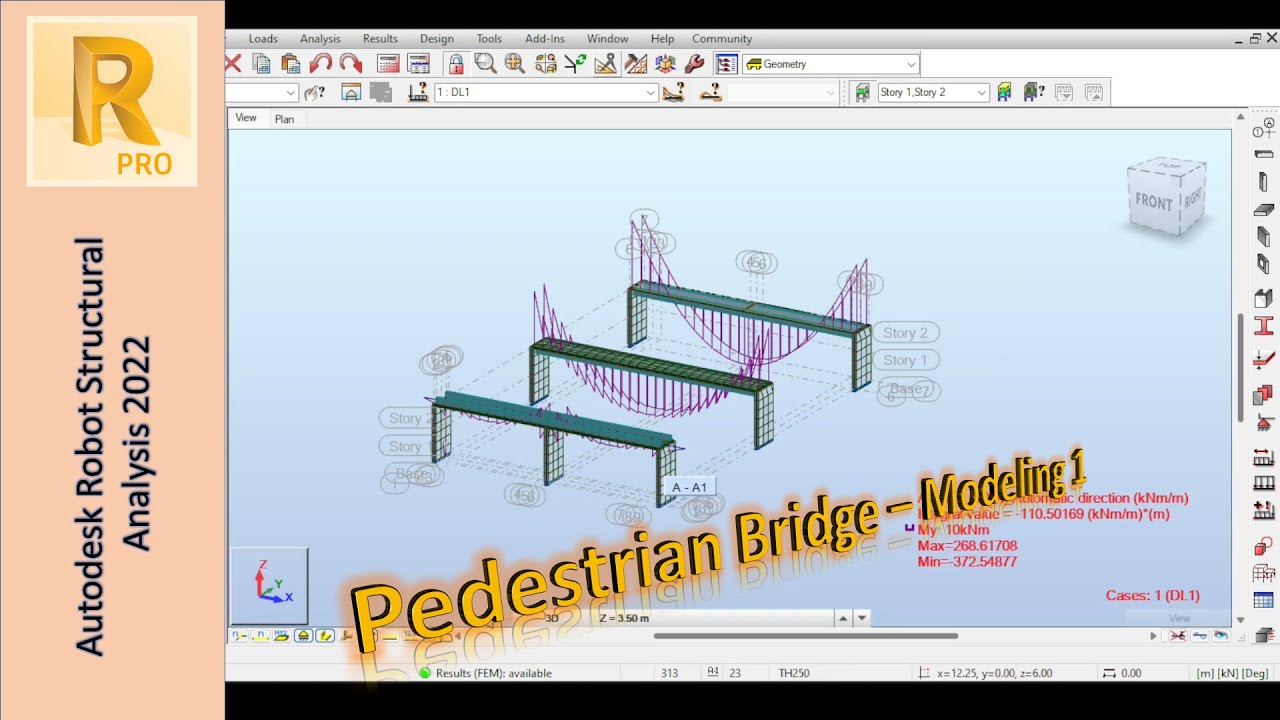Click the colored 3D cube view icon
The width and height of the screenshot is (1280, 720).
[665, 64]
